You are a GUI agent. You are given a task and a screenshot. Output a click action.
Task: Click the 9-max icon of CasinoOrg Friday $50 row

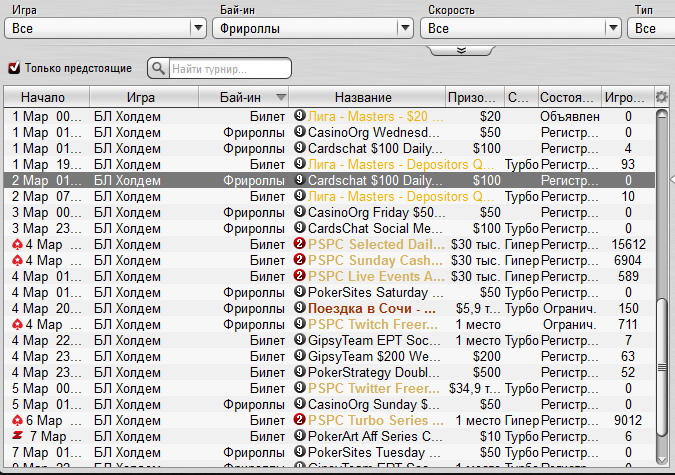tap(300, 211)
